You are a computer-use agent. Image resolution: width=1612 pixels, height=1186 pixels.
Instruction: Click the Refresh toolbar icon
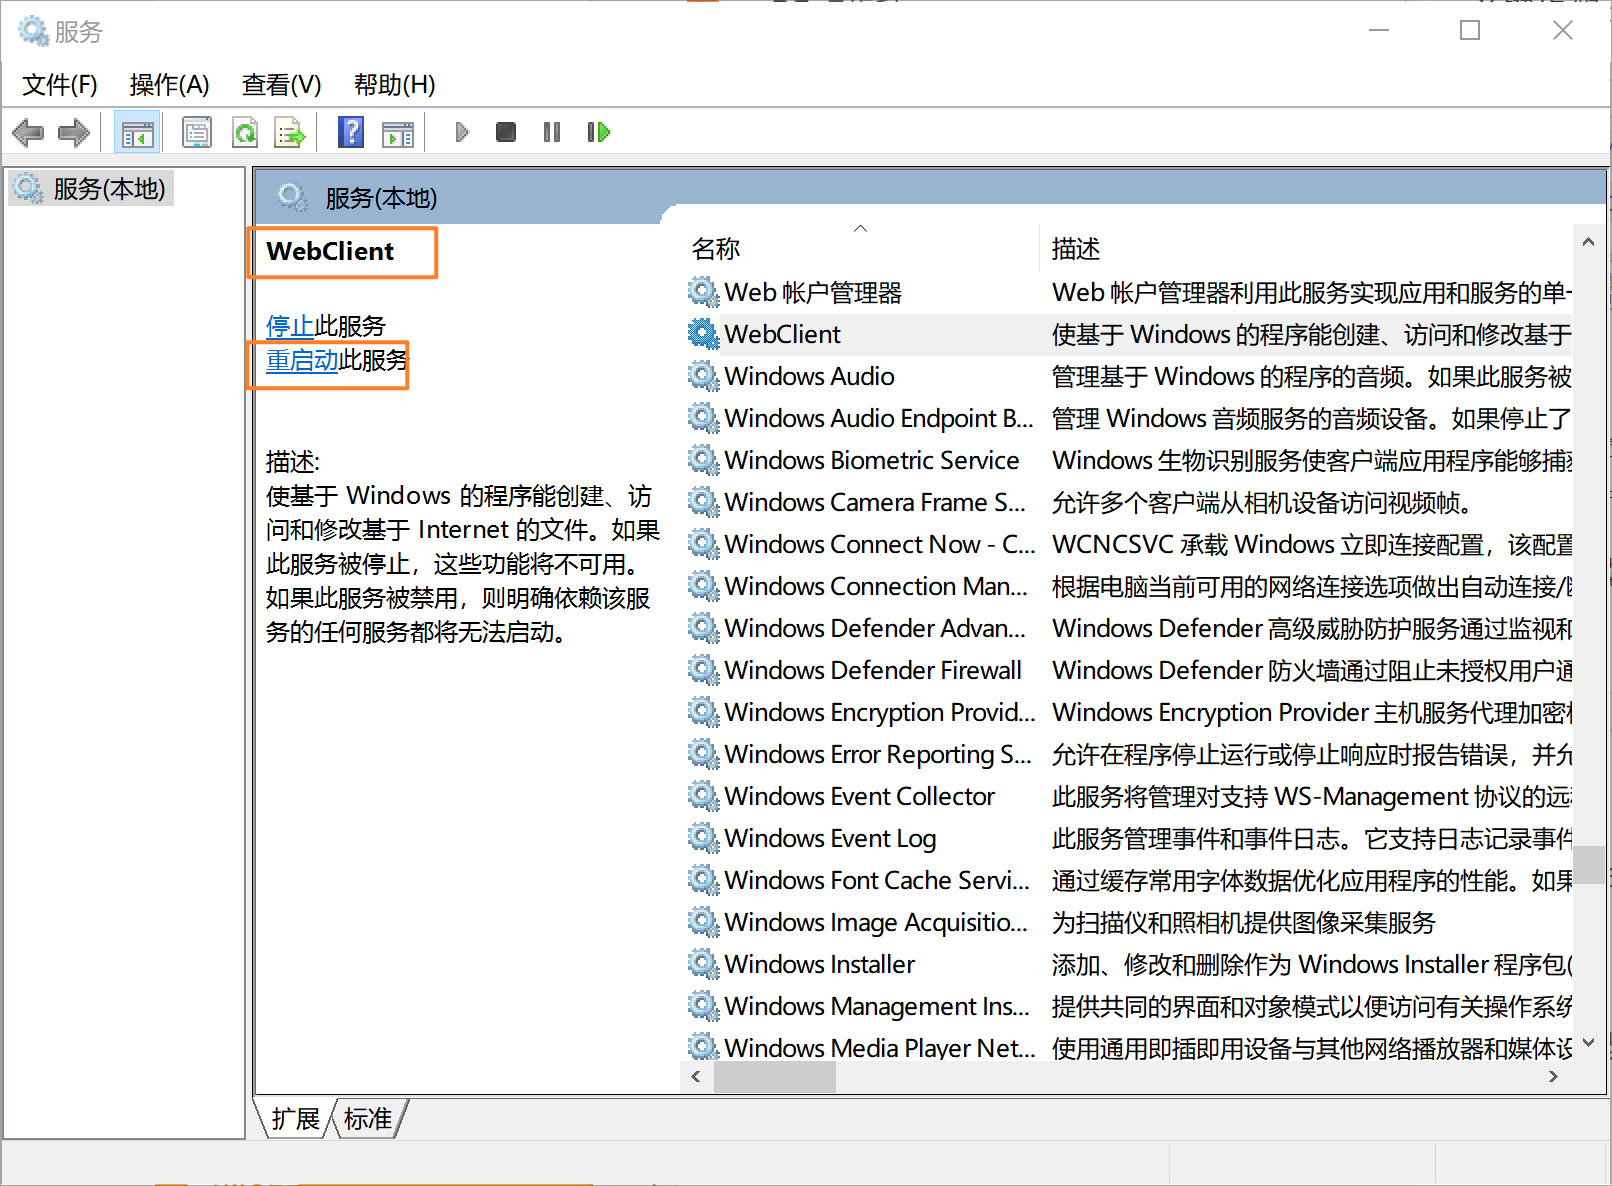245,132
